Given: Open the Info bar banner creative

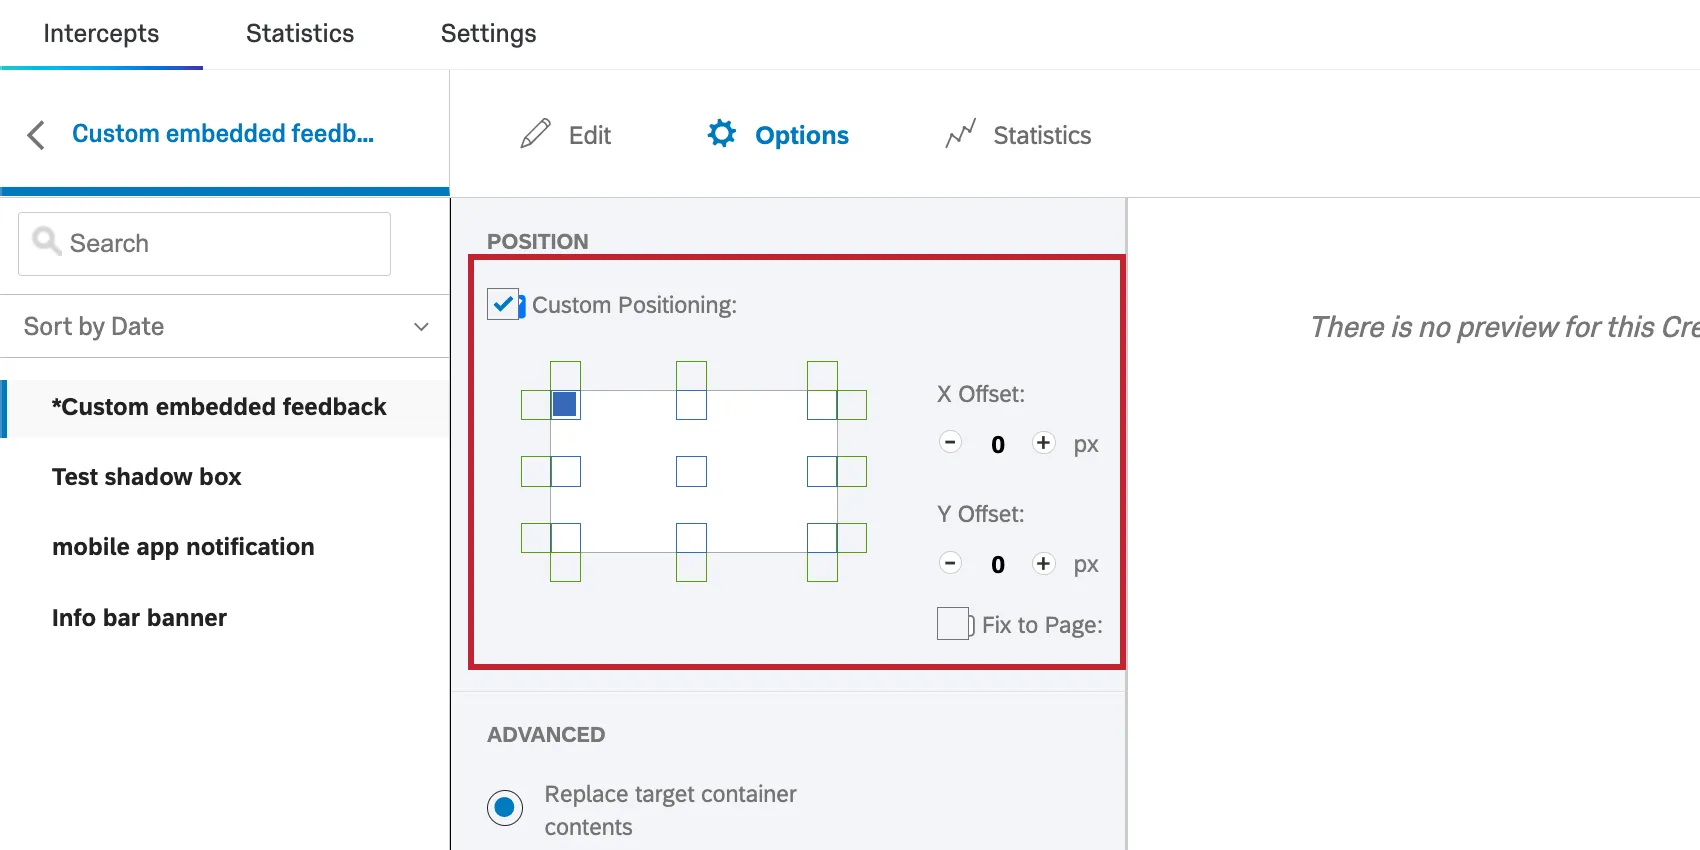Looking at the screenshot, I should pos(139,617).
